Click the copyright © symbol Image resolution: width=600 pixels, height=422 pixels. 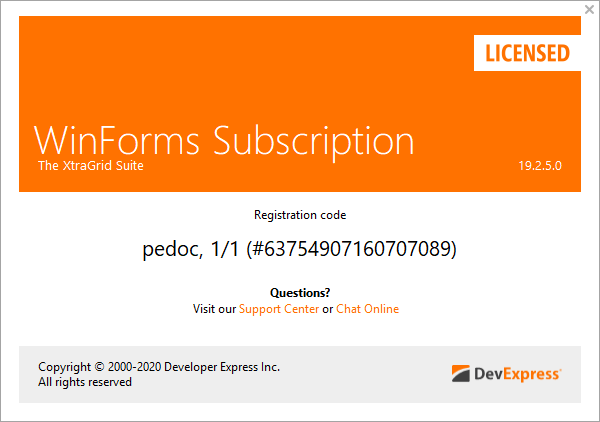(99, 367)
